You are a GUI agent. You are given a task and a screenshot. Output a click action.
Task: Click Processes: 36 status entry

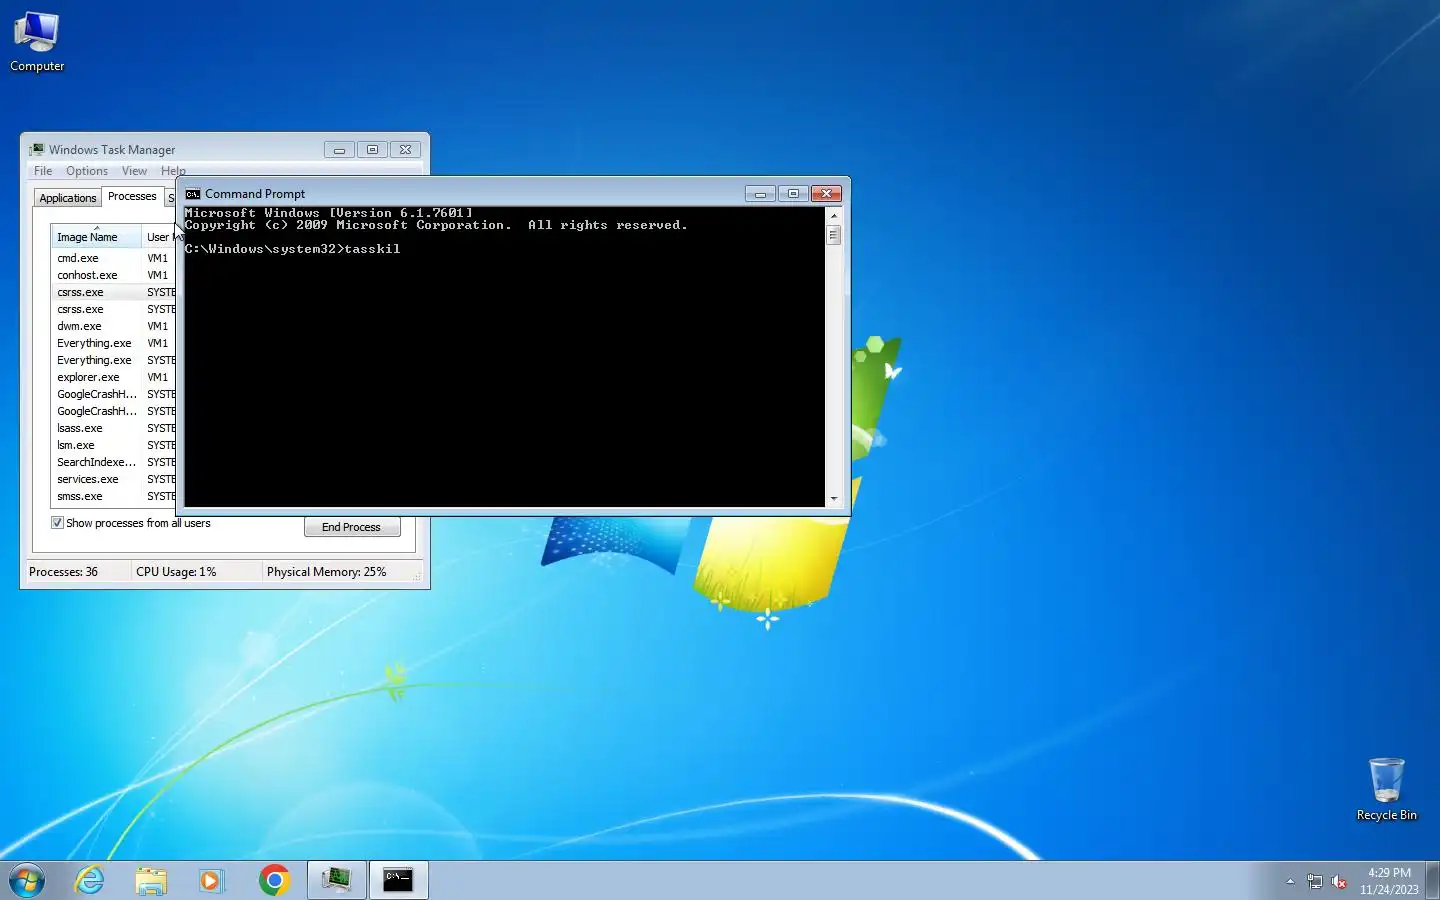pos(64,572)
